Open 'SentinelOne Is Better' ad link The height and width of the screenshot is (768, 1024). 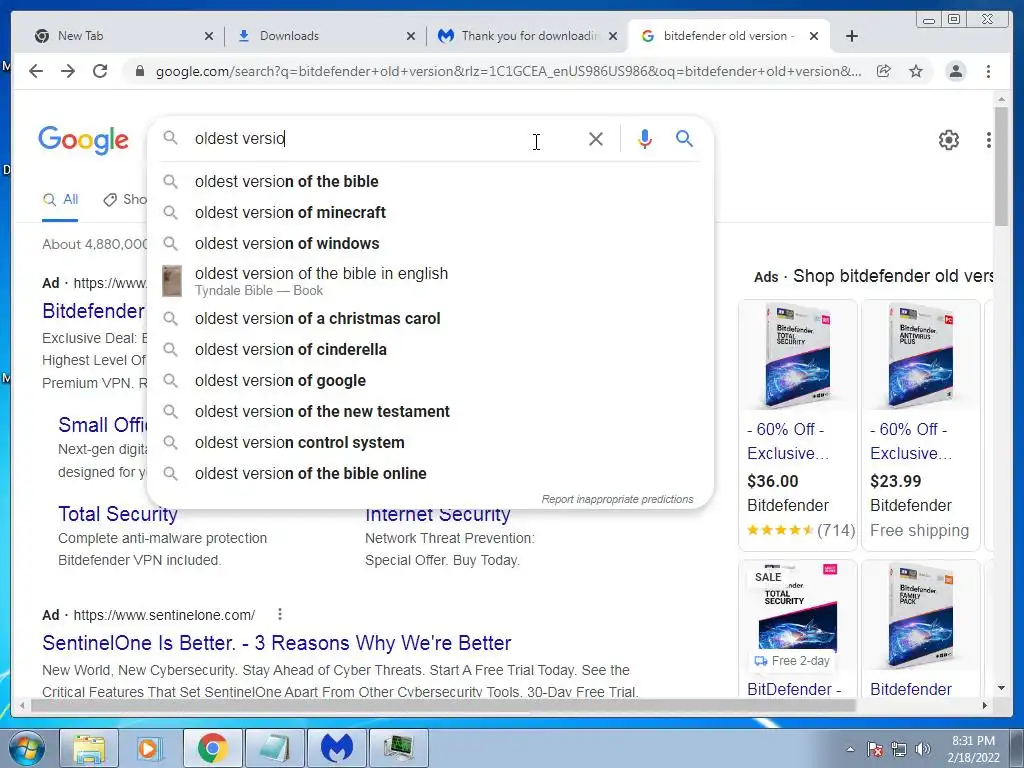[x=276, y=643]
